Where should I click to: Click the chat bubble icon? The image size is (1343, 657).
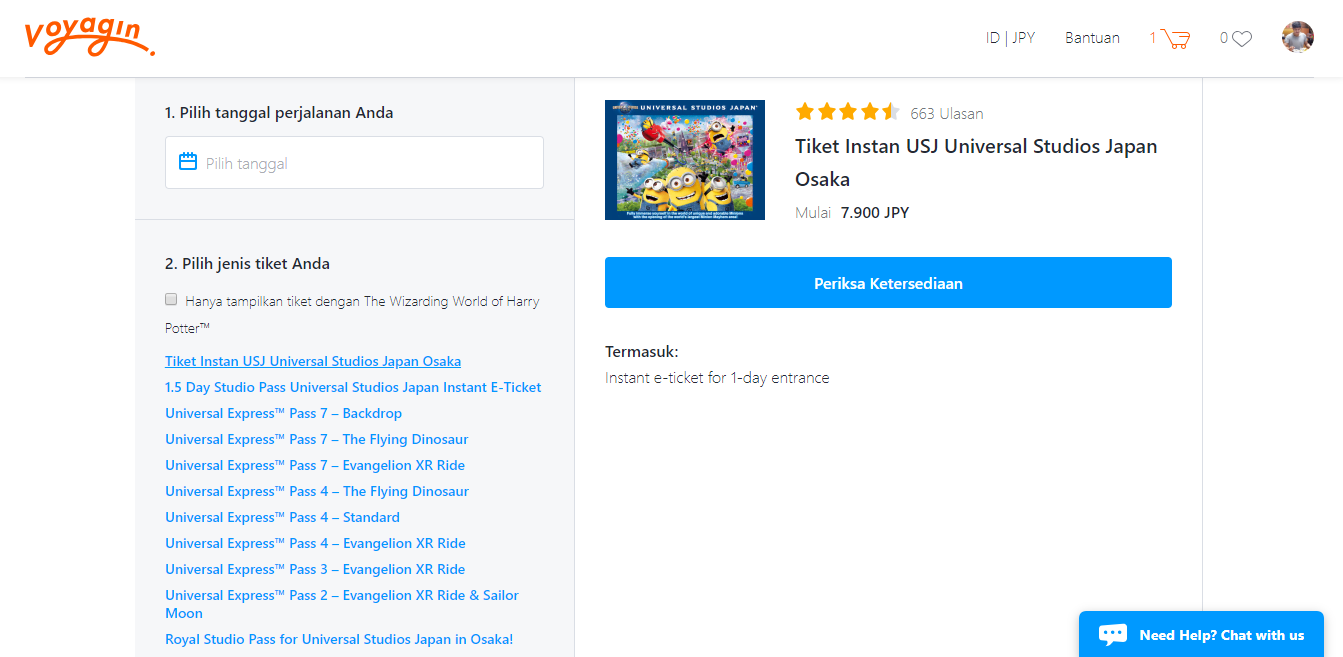point(1113,634)
